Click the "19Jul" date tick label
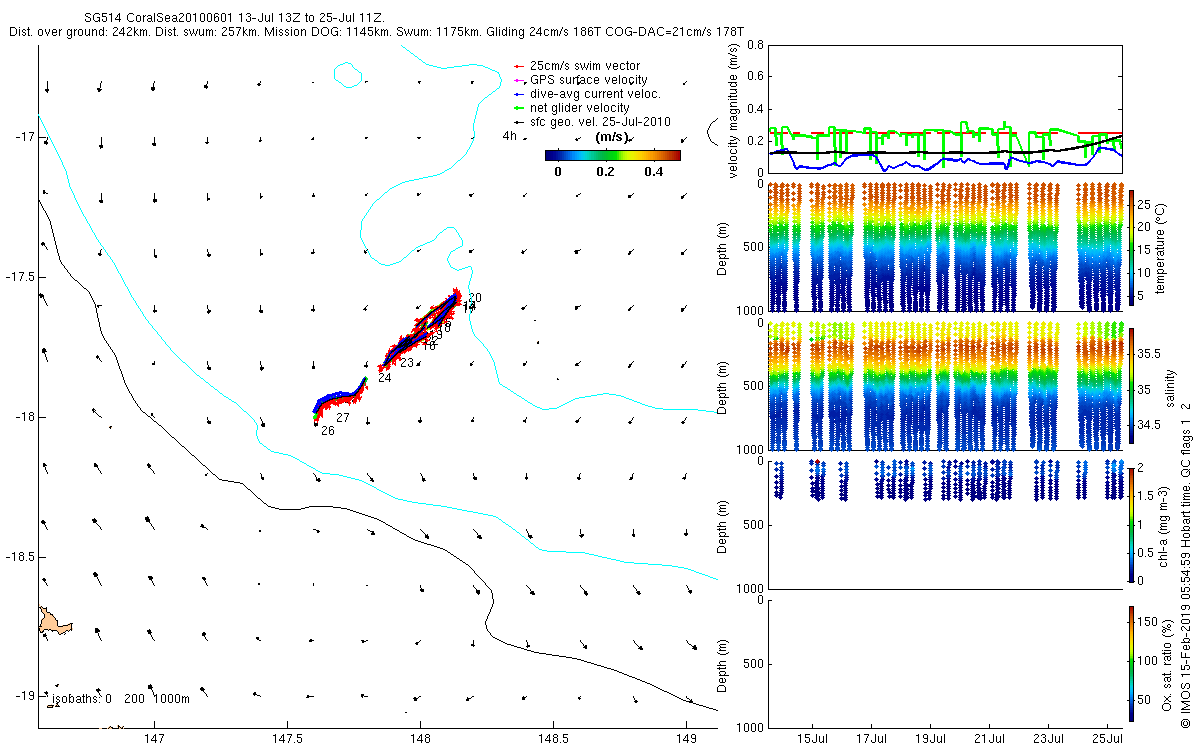The width and height of the screenshot is (1200, 750). [931, 738]
